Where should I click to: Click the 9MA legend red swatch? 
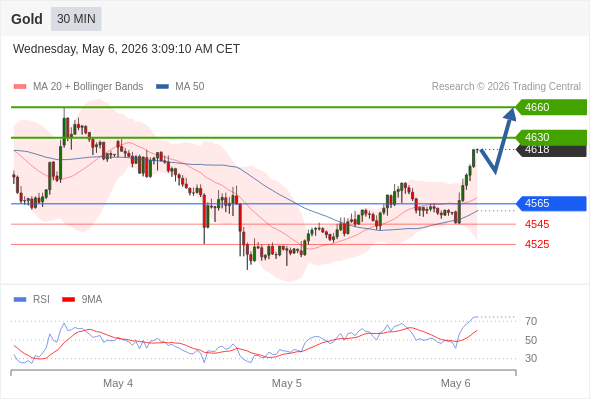coord(68,300)
